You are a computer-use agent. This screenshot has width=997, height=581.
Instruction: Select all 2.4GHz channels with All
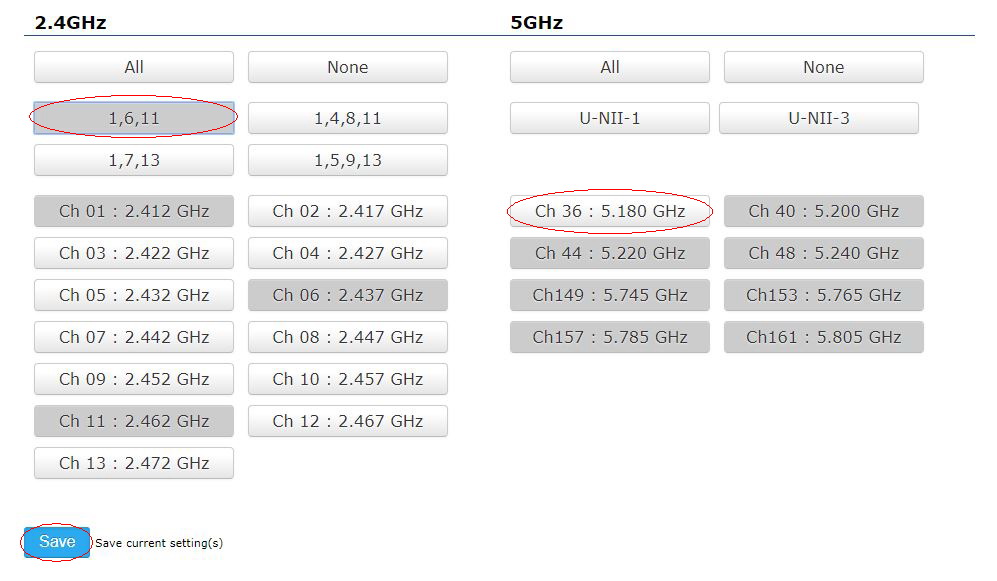(134, 67)
